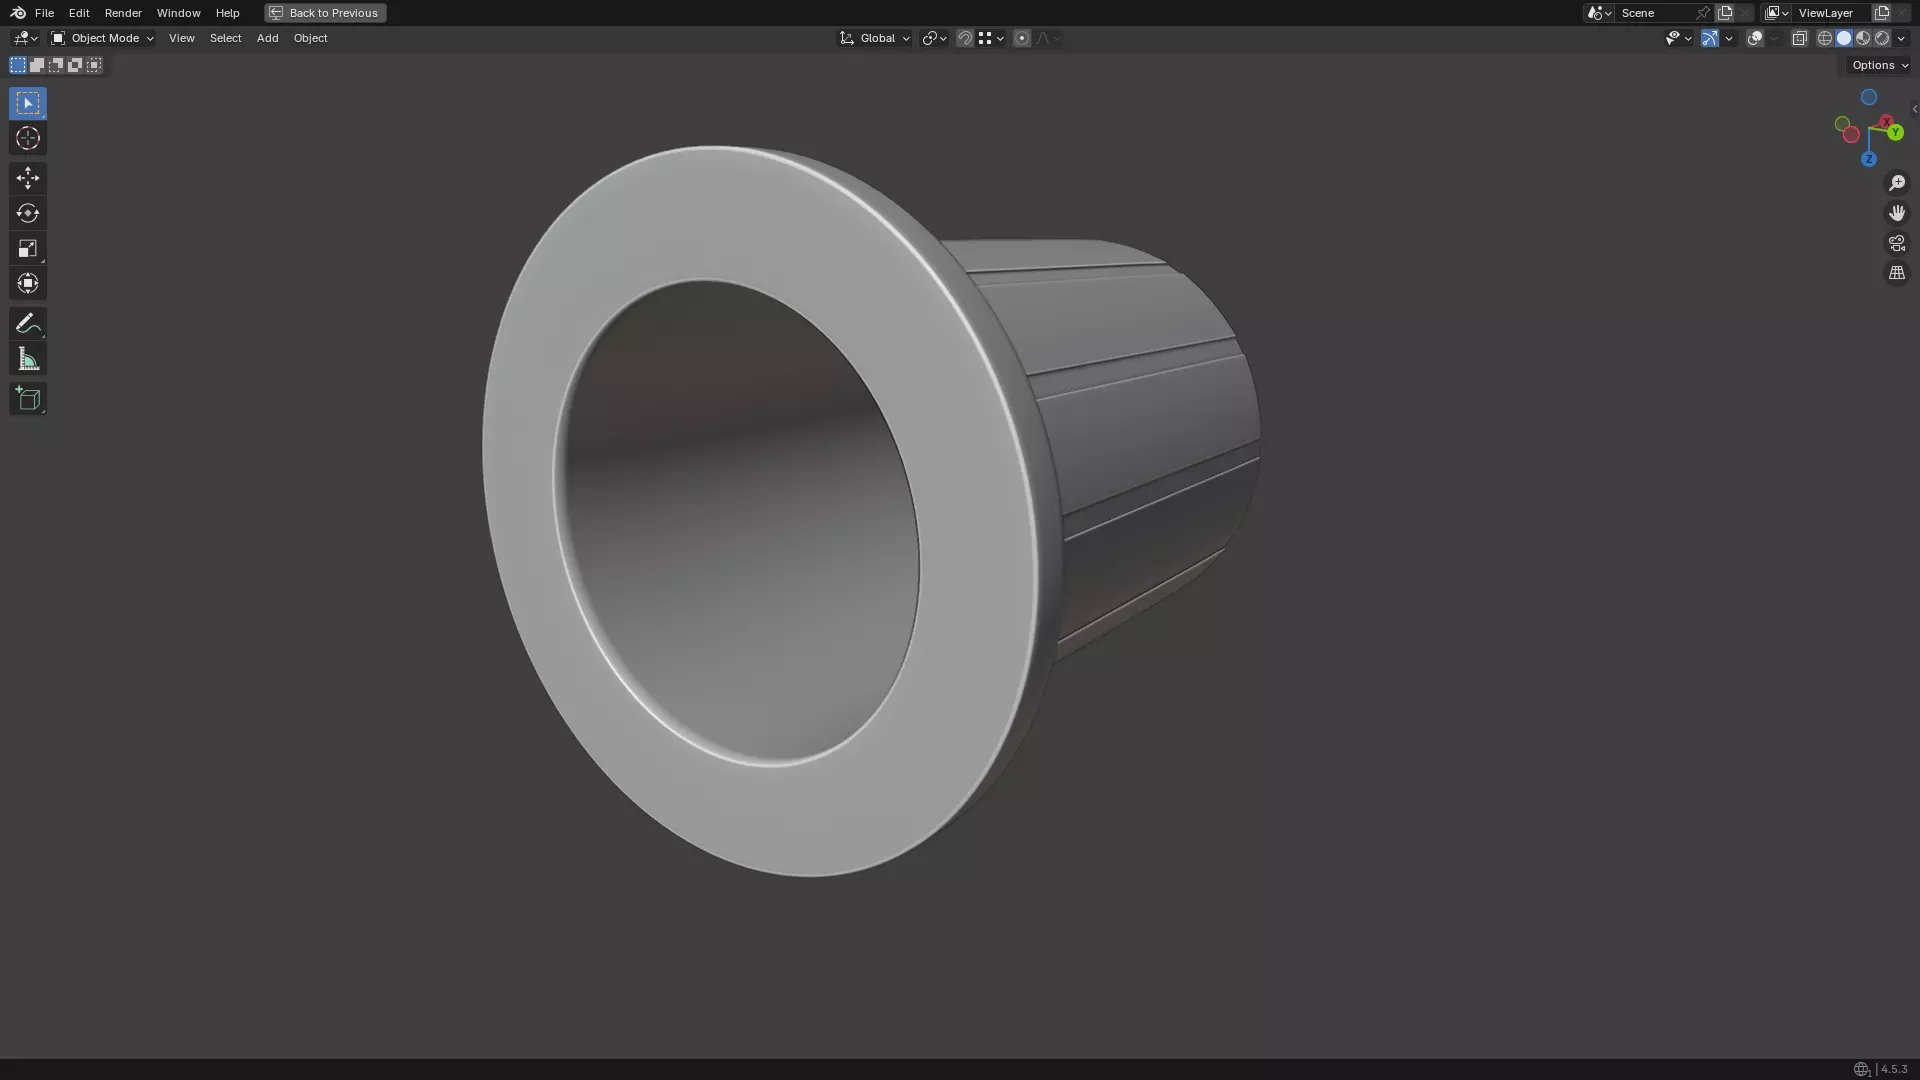This screenshot has width=1920, height=1080.
Task: Click the New Scene duplicate icon
Action: click(x=1725, y=13)
